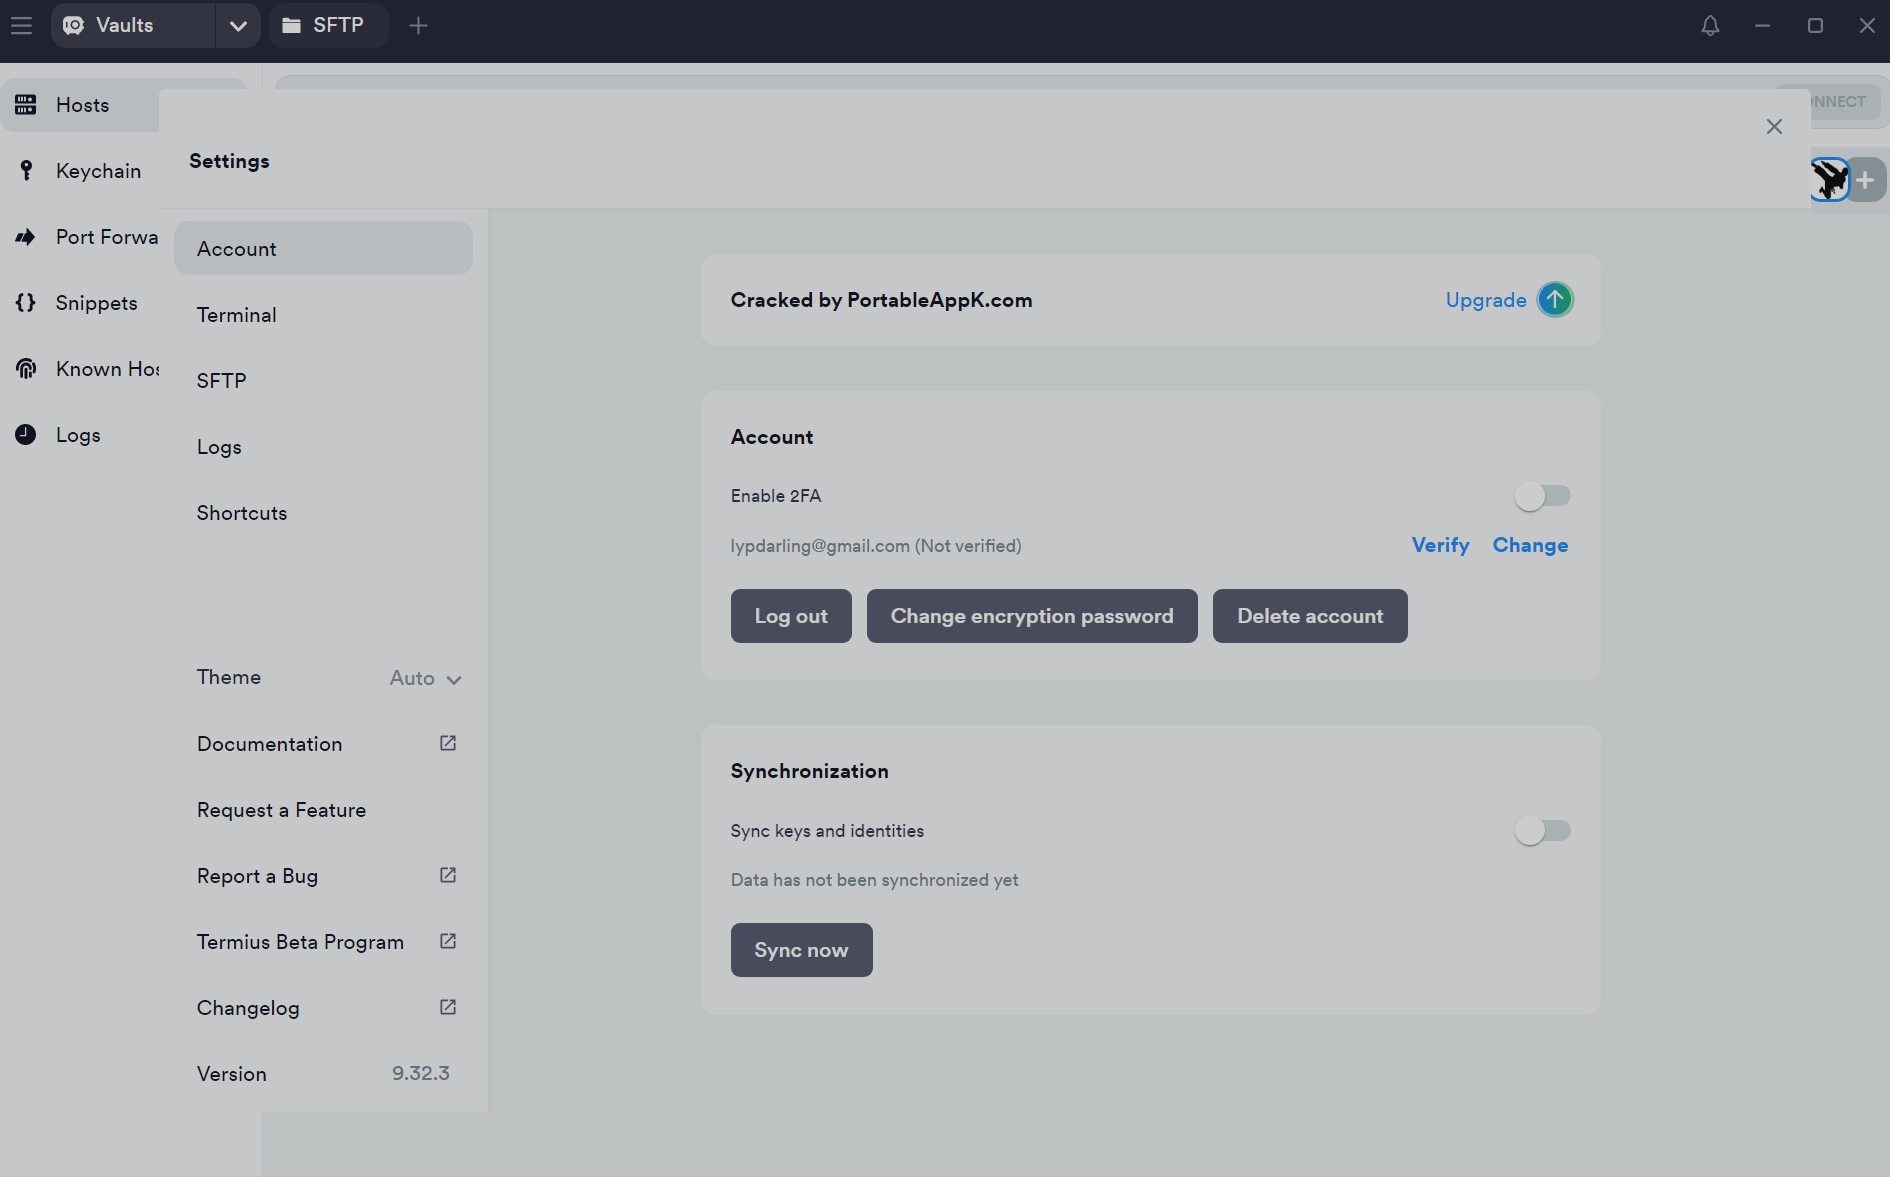Click Change encryption password button
Image resolution: width=1890 pixels, height=1178 pixels.
[x=1031, y=616]
